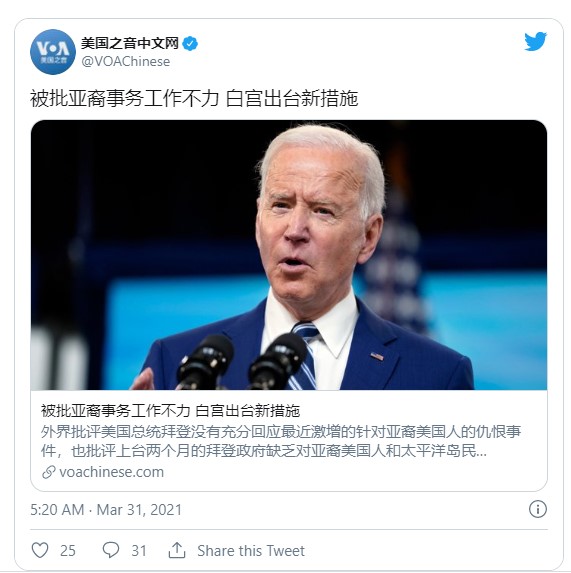Open the VOA profile avatar
This screenshot has width=571, height=573.
tap(53, 52)
